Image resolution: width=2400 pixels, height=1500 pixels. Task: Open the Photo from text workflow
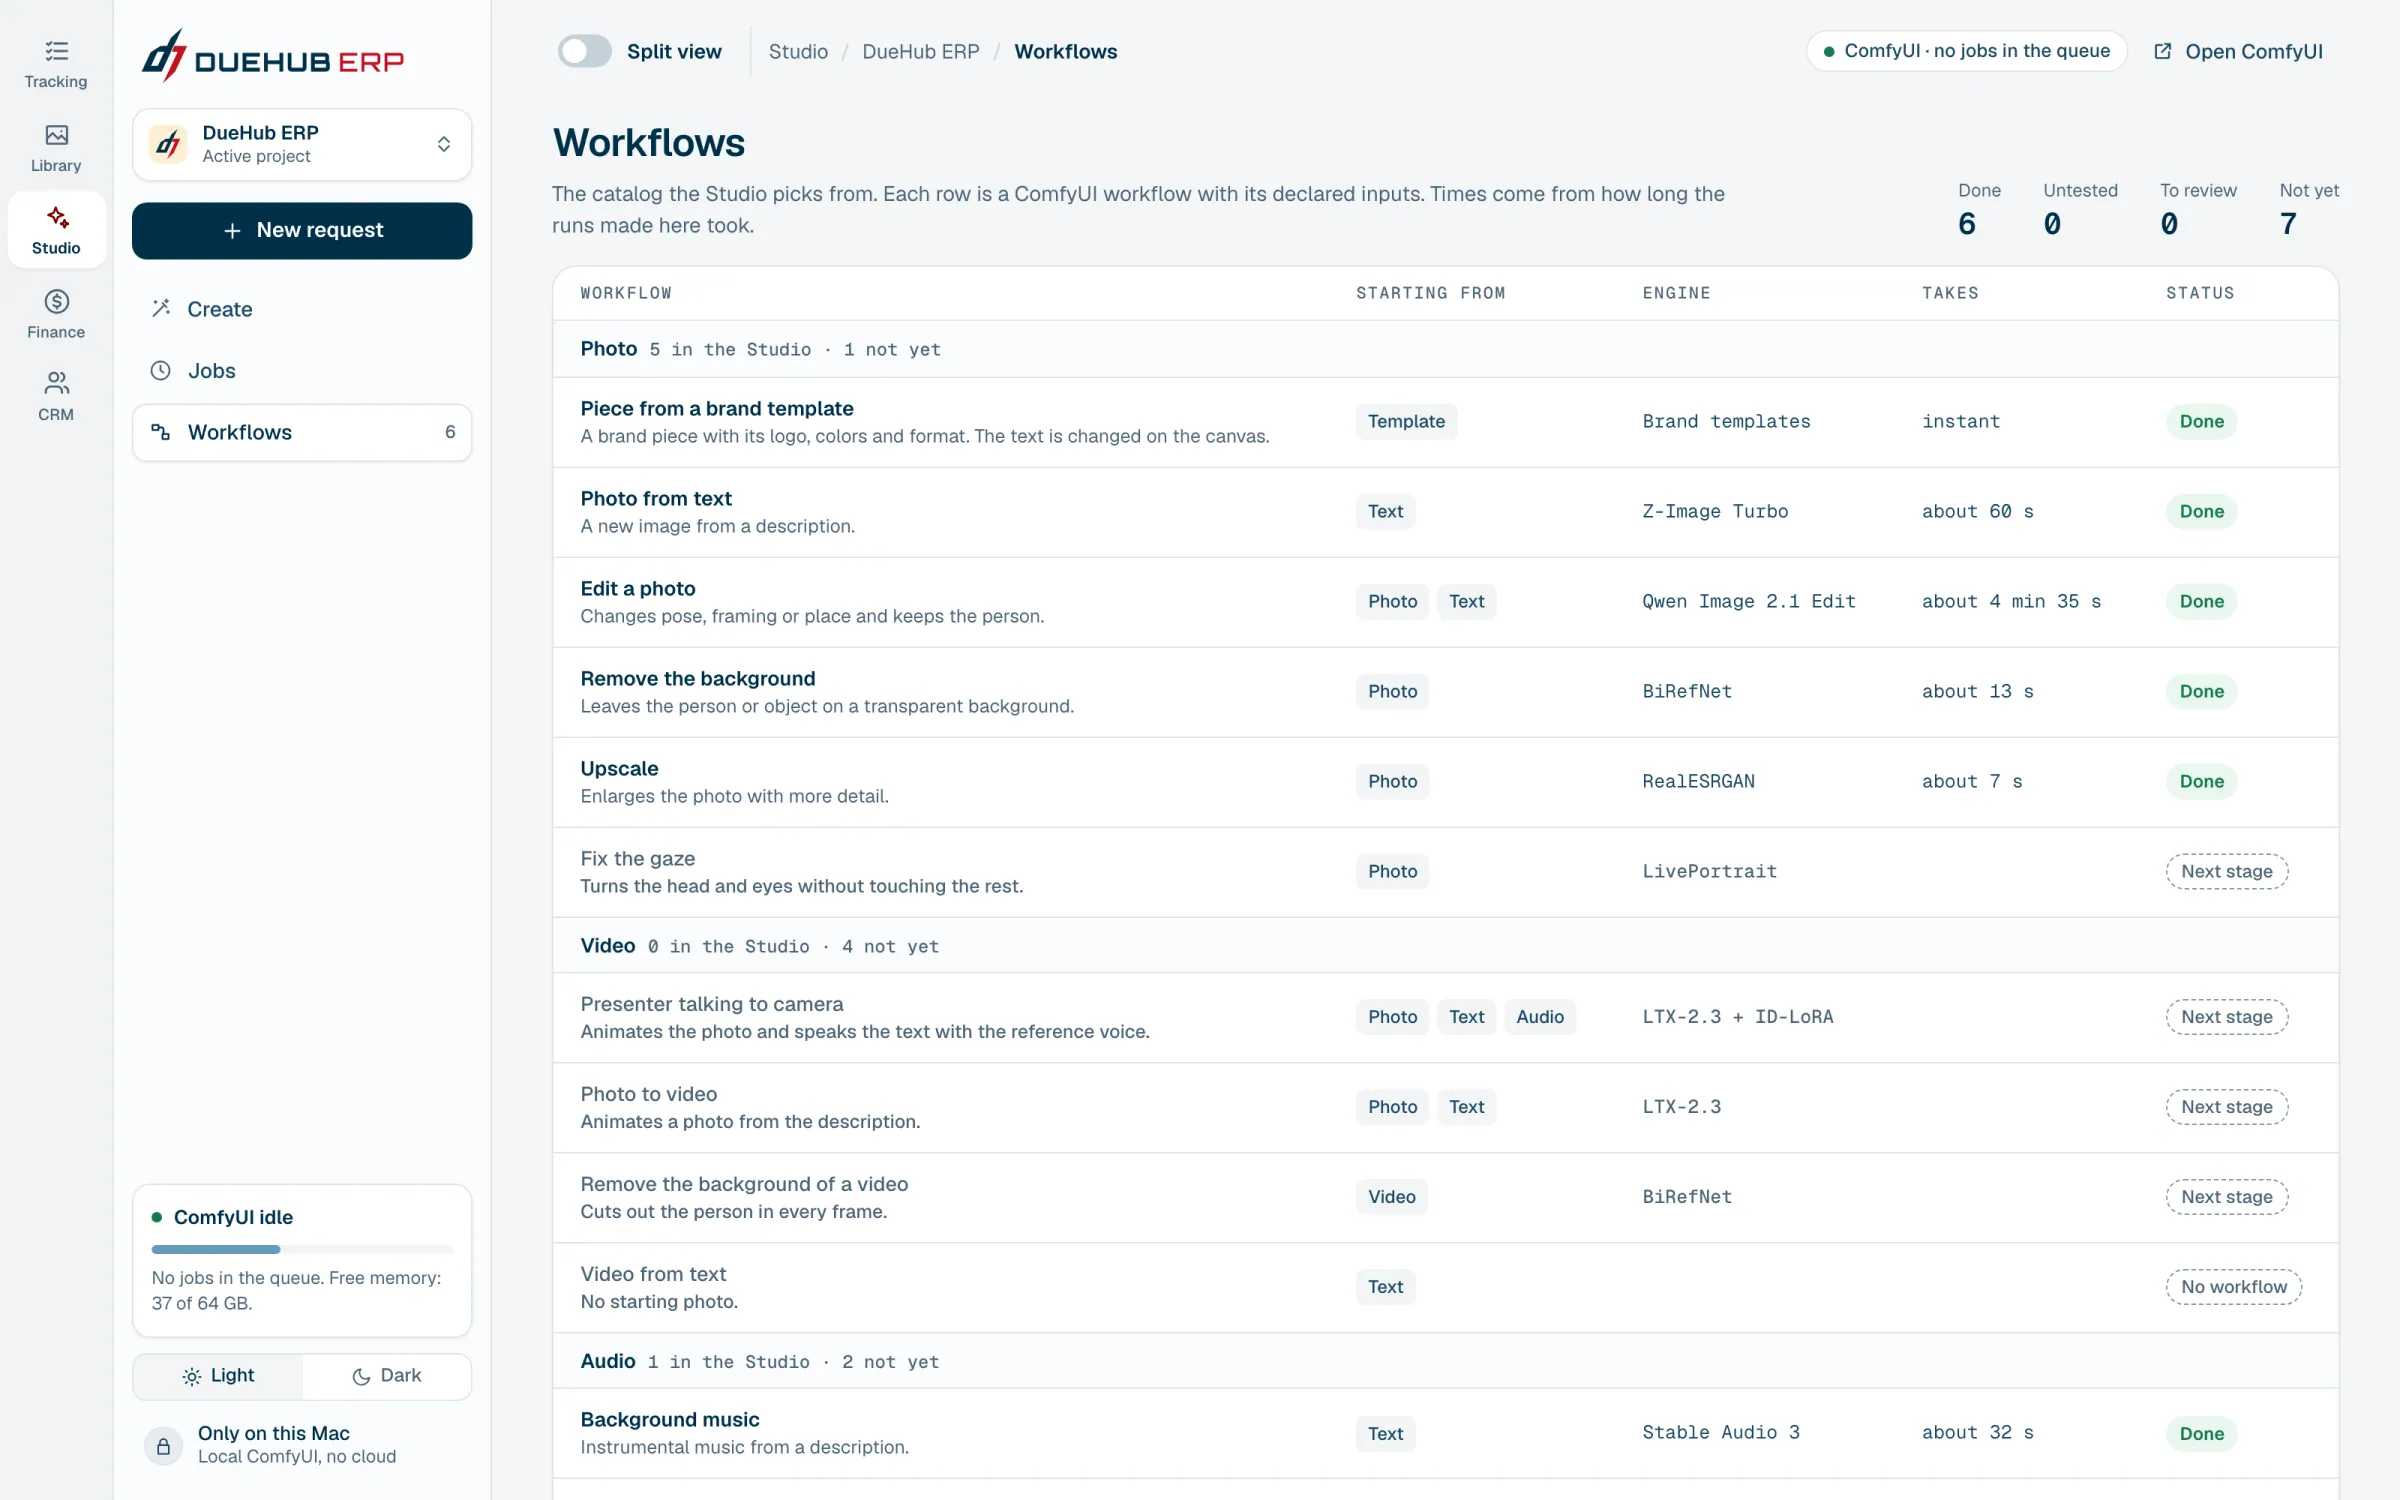(x=1445, y=512)
